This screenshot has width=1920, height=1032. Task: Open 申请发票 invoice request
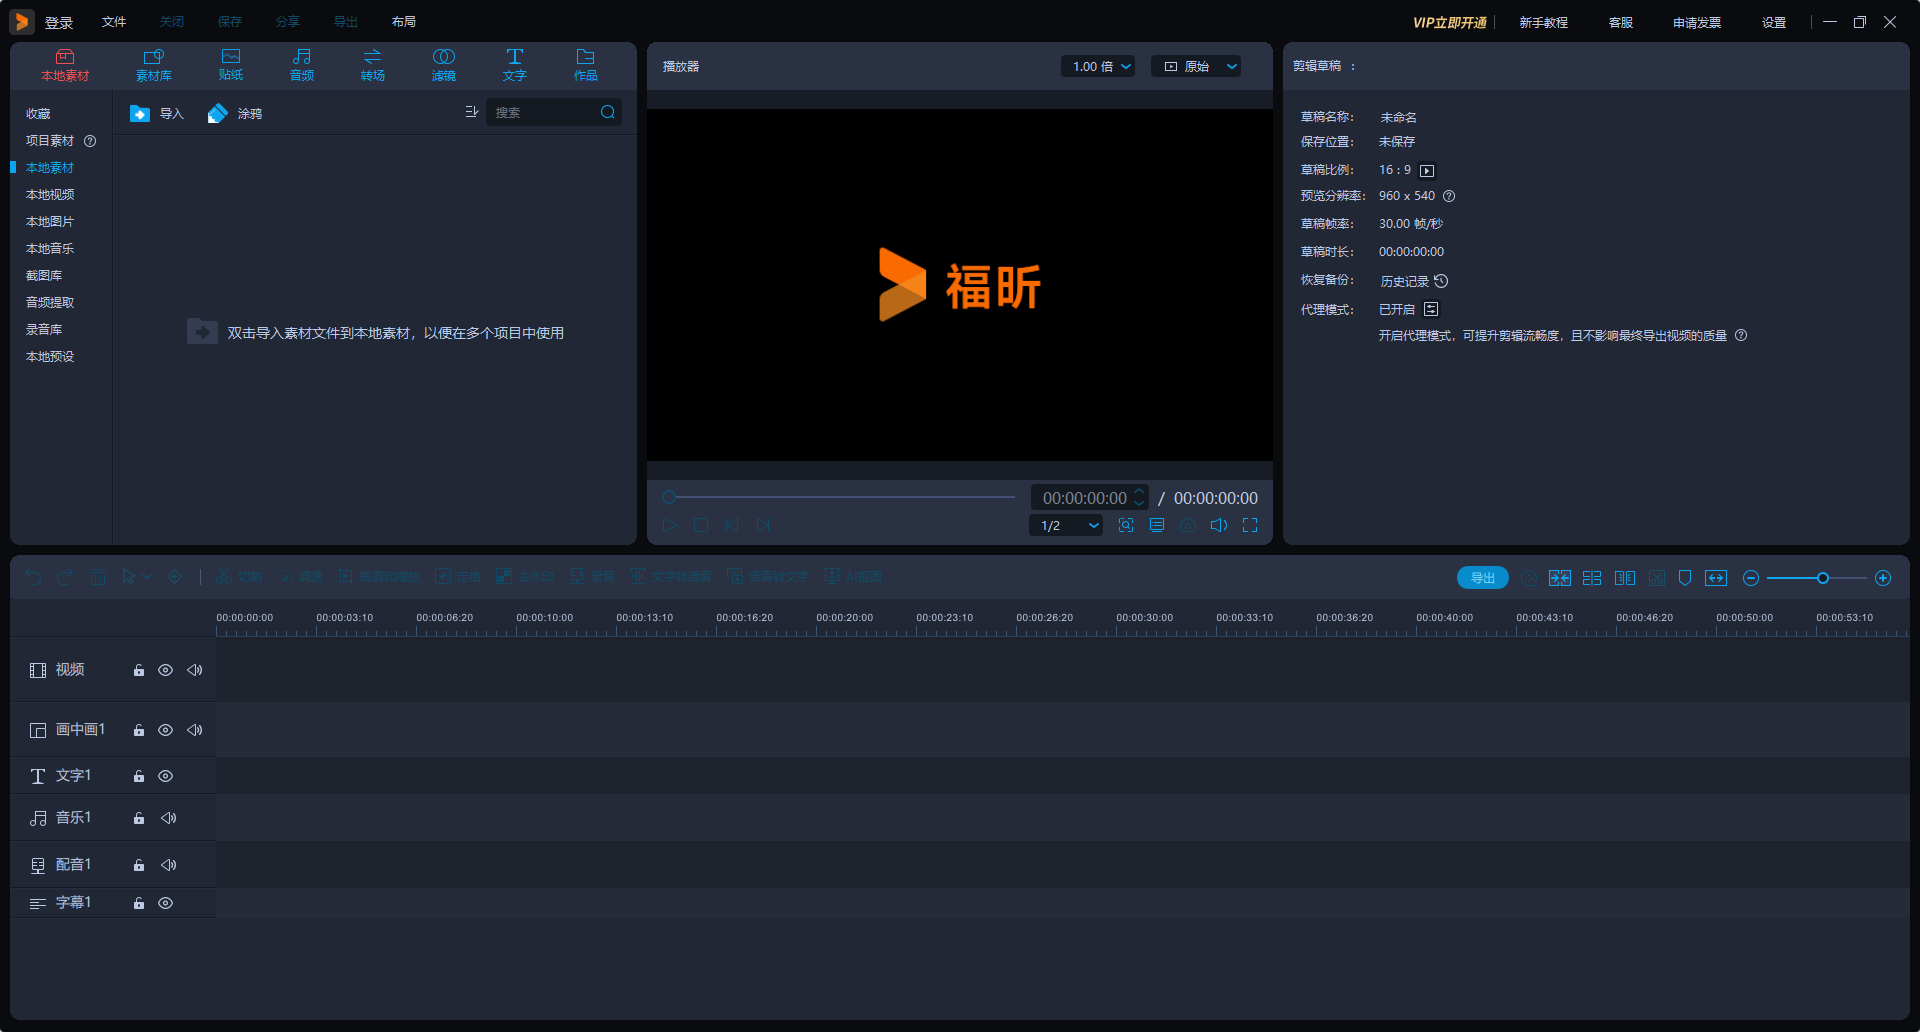coord(1697,23)
